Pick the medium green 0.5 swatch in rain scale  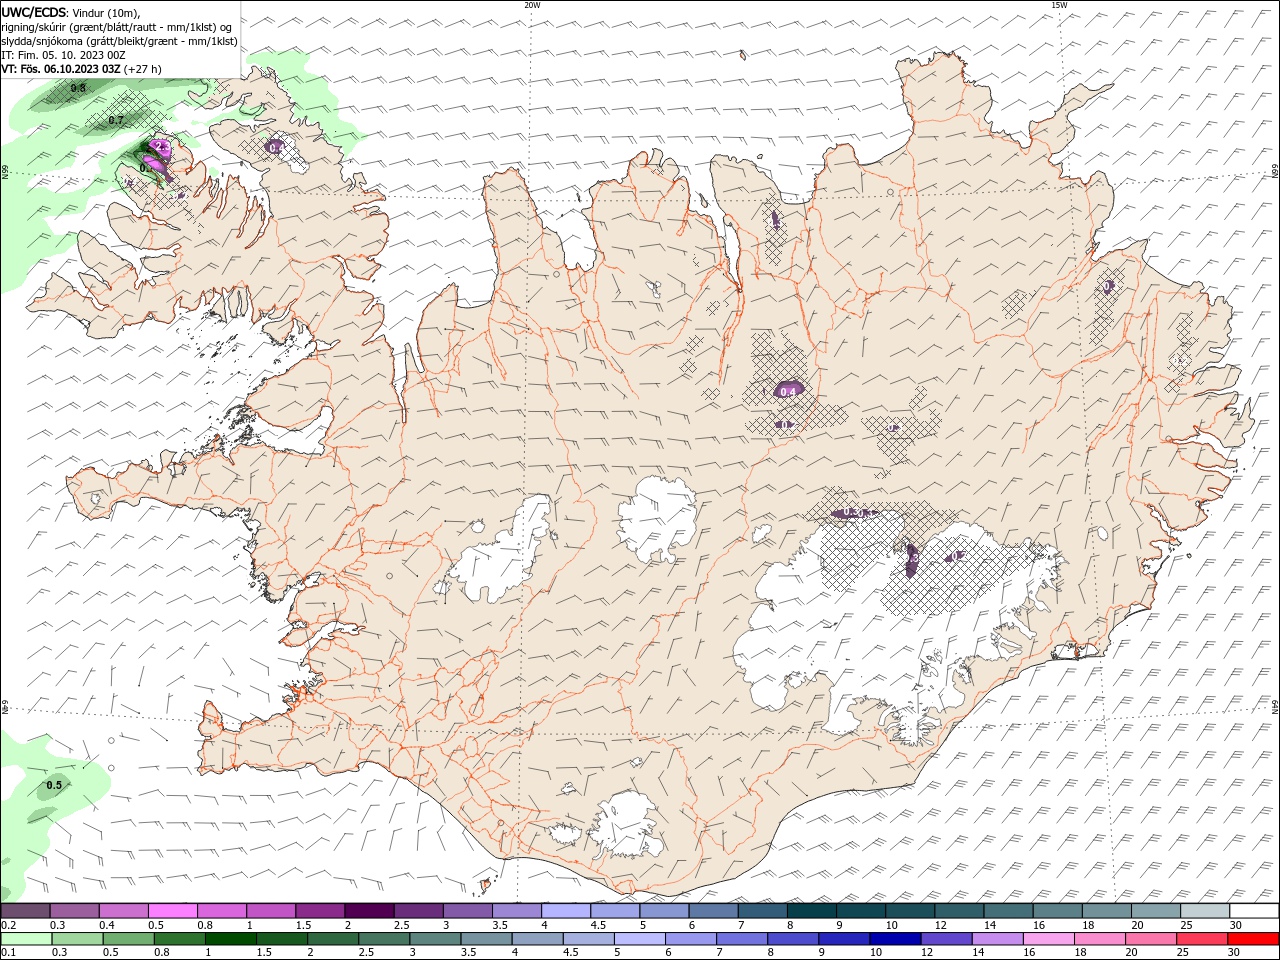point(128,939)
